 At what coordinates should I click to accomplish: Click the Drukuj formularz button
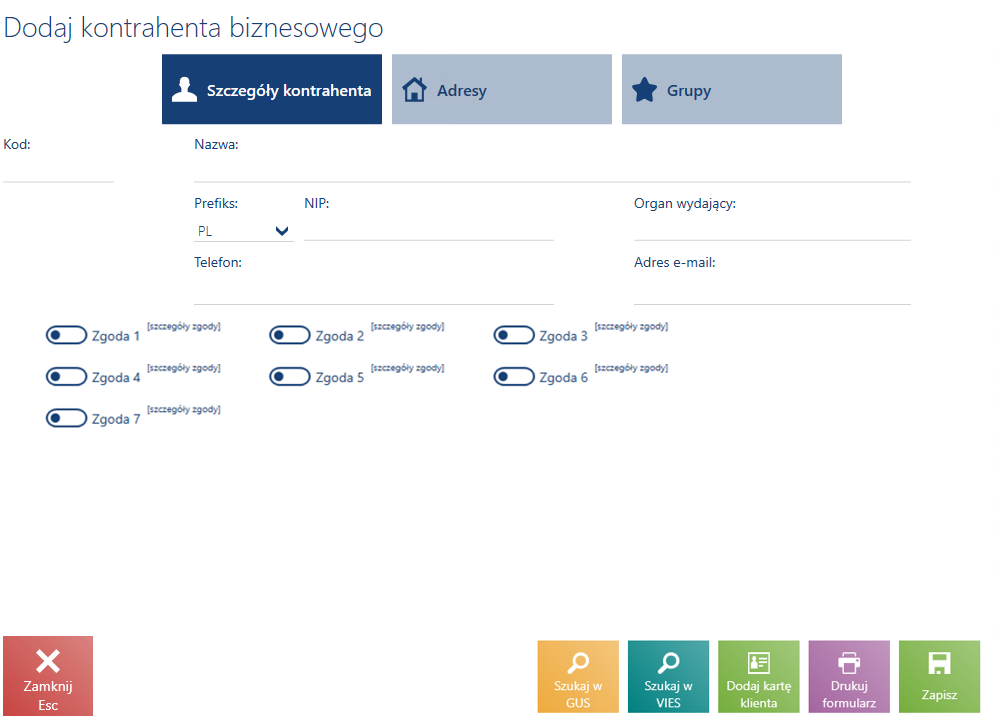pyautogui.click(x=849, y=676)
